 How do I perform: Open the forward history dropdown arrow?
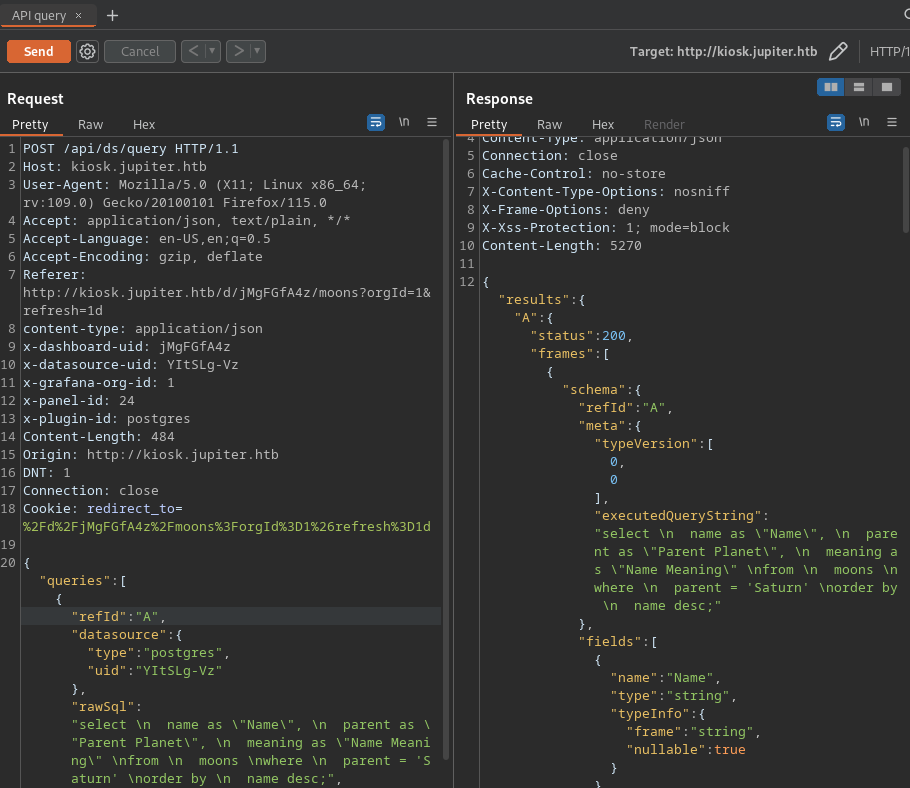pos(257,51)
